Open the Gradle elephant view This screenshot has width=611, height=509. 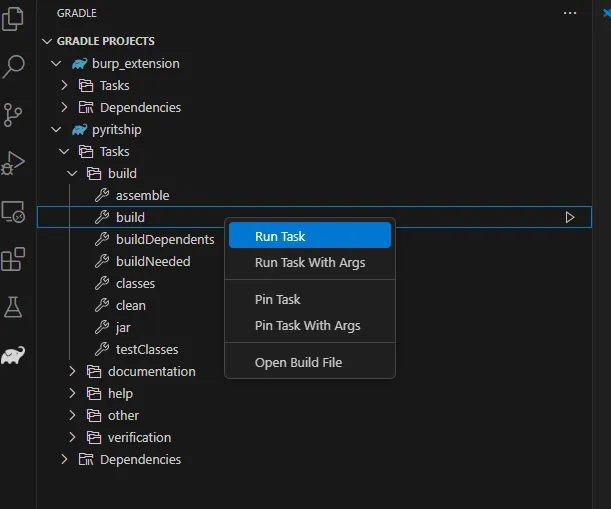[13, 355]
